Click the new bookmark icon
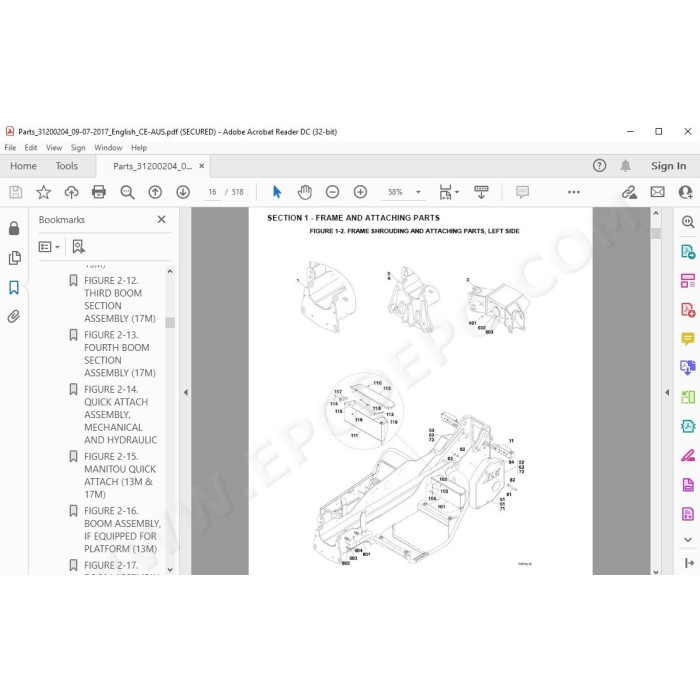 point(79,246)
